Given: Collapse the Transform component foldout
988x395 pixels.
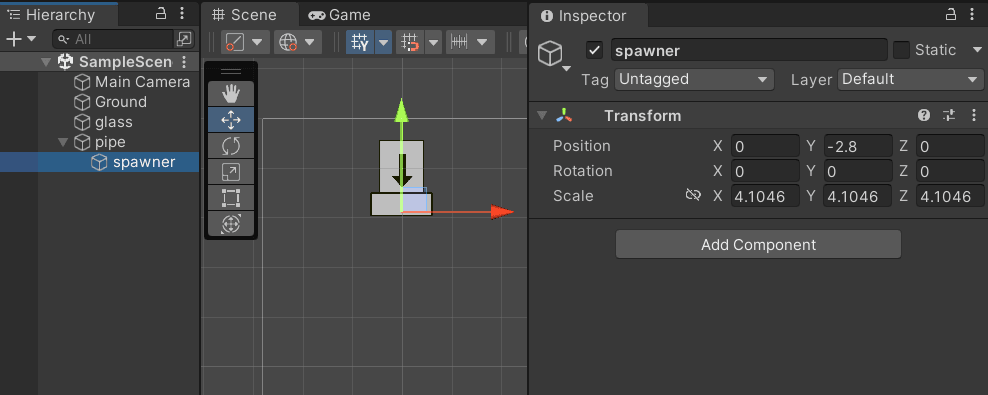Looking at the screenshot, I should click(541, 116).
